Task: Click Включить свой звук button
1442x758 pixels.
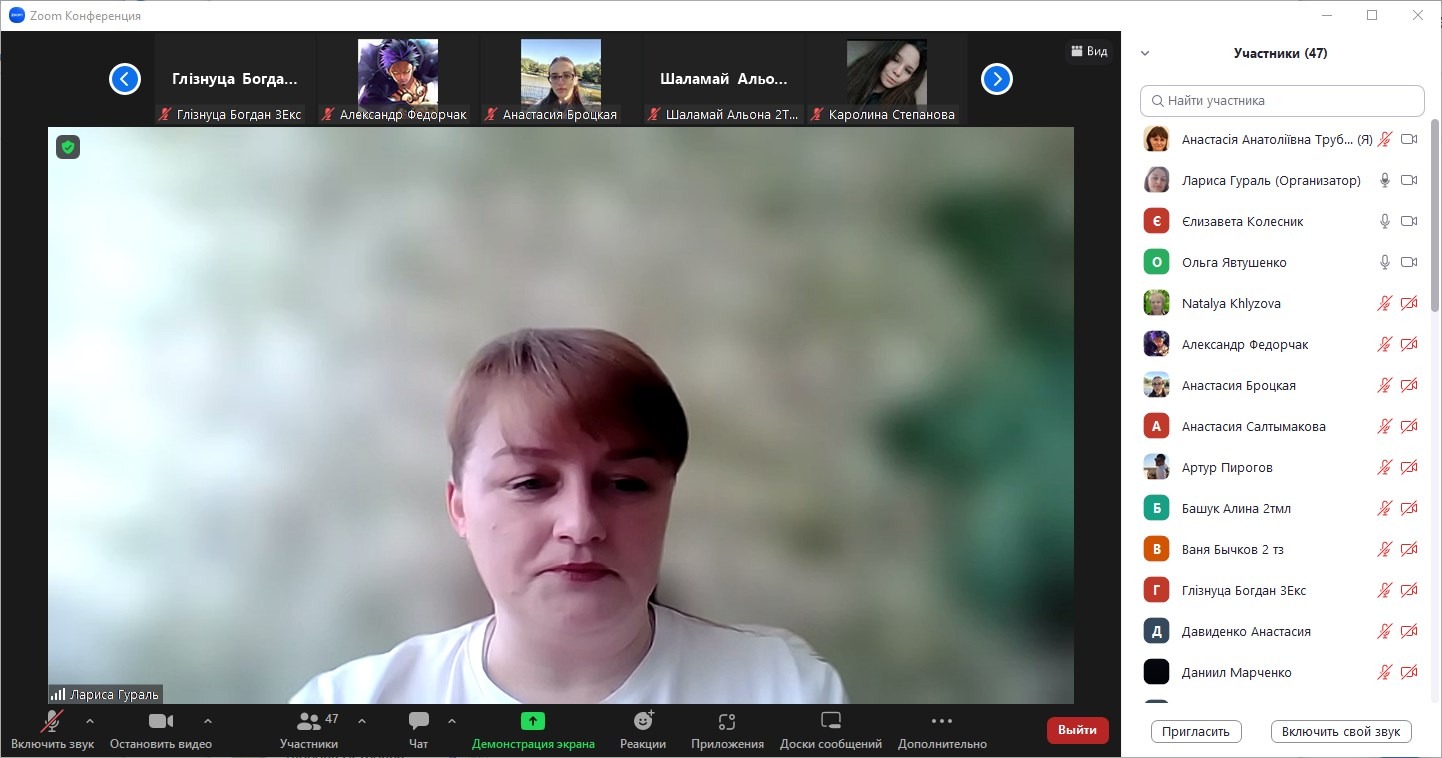Action: coord(1341,731)
